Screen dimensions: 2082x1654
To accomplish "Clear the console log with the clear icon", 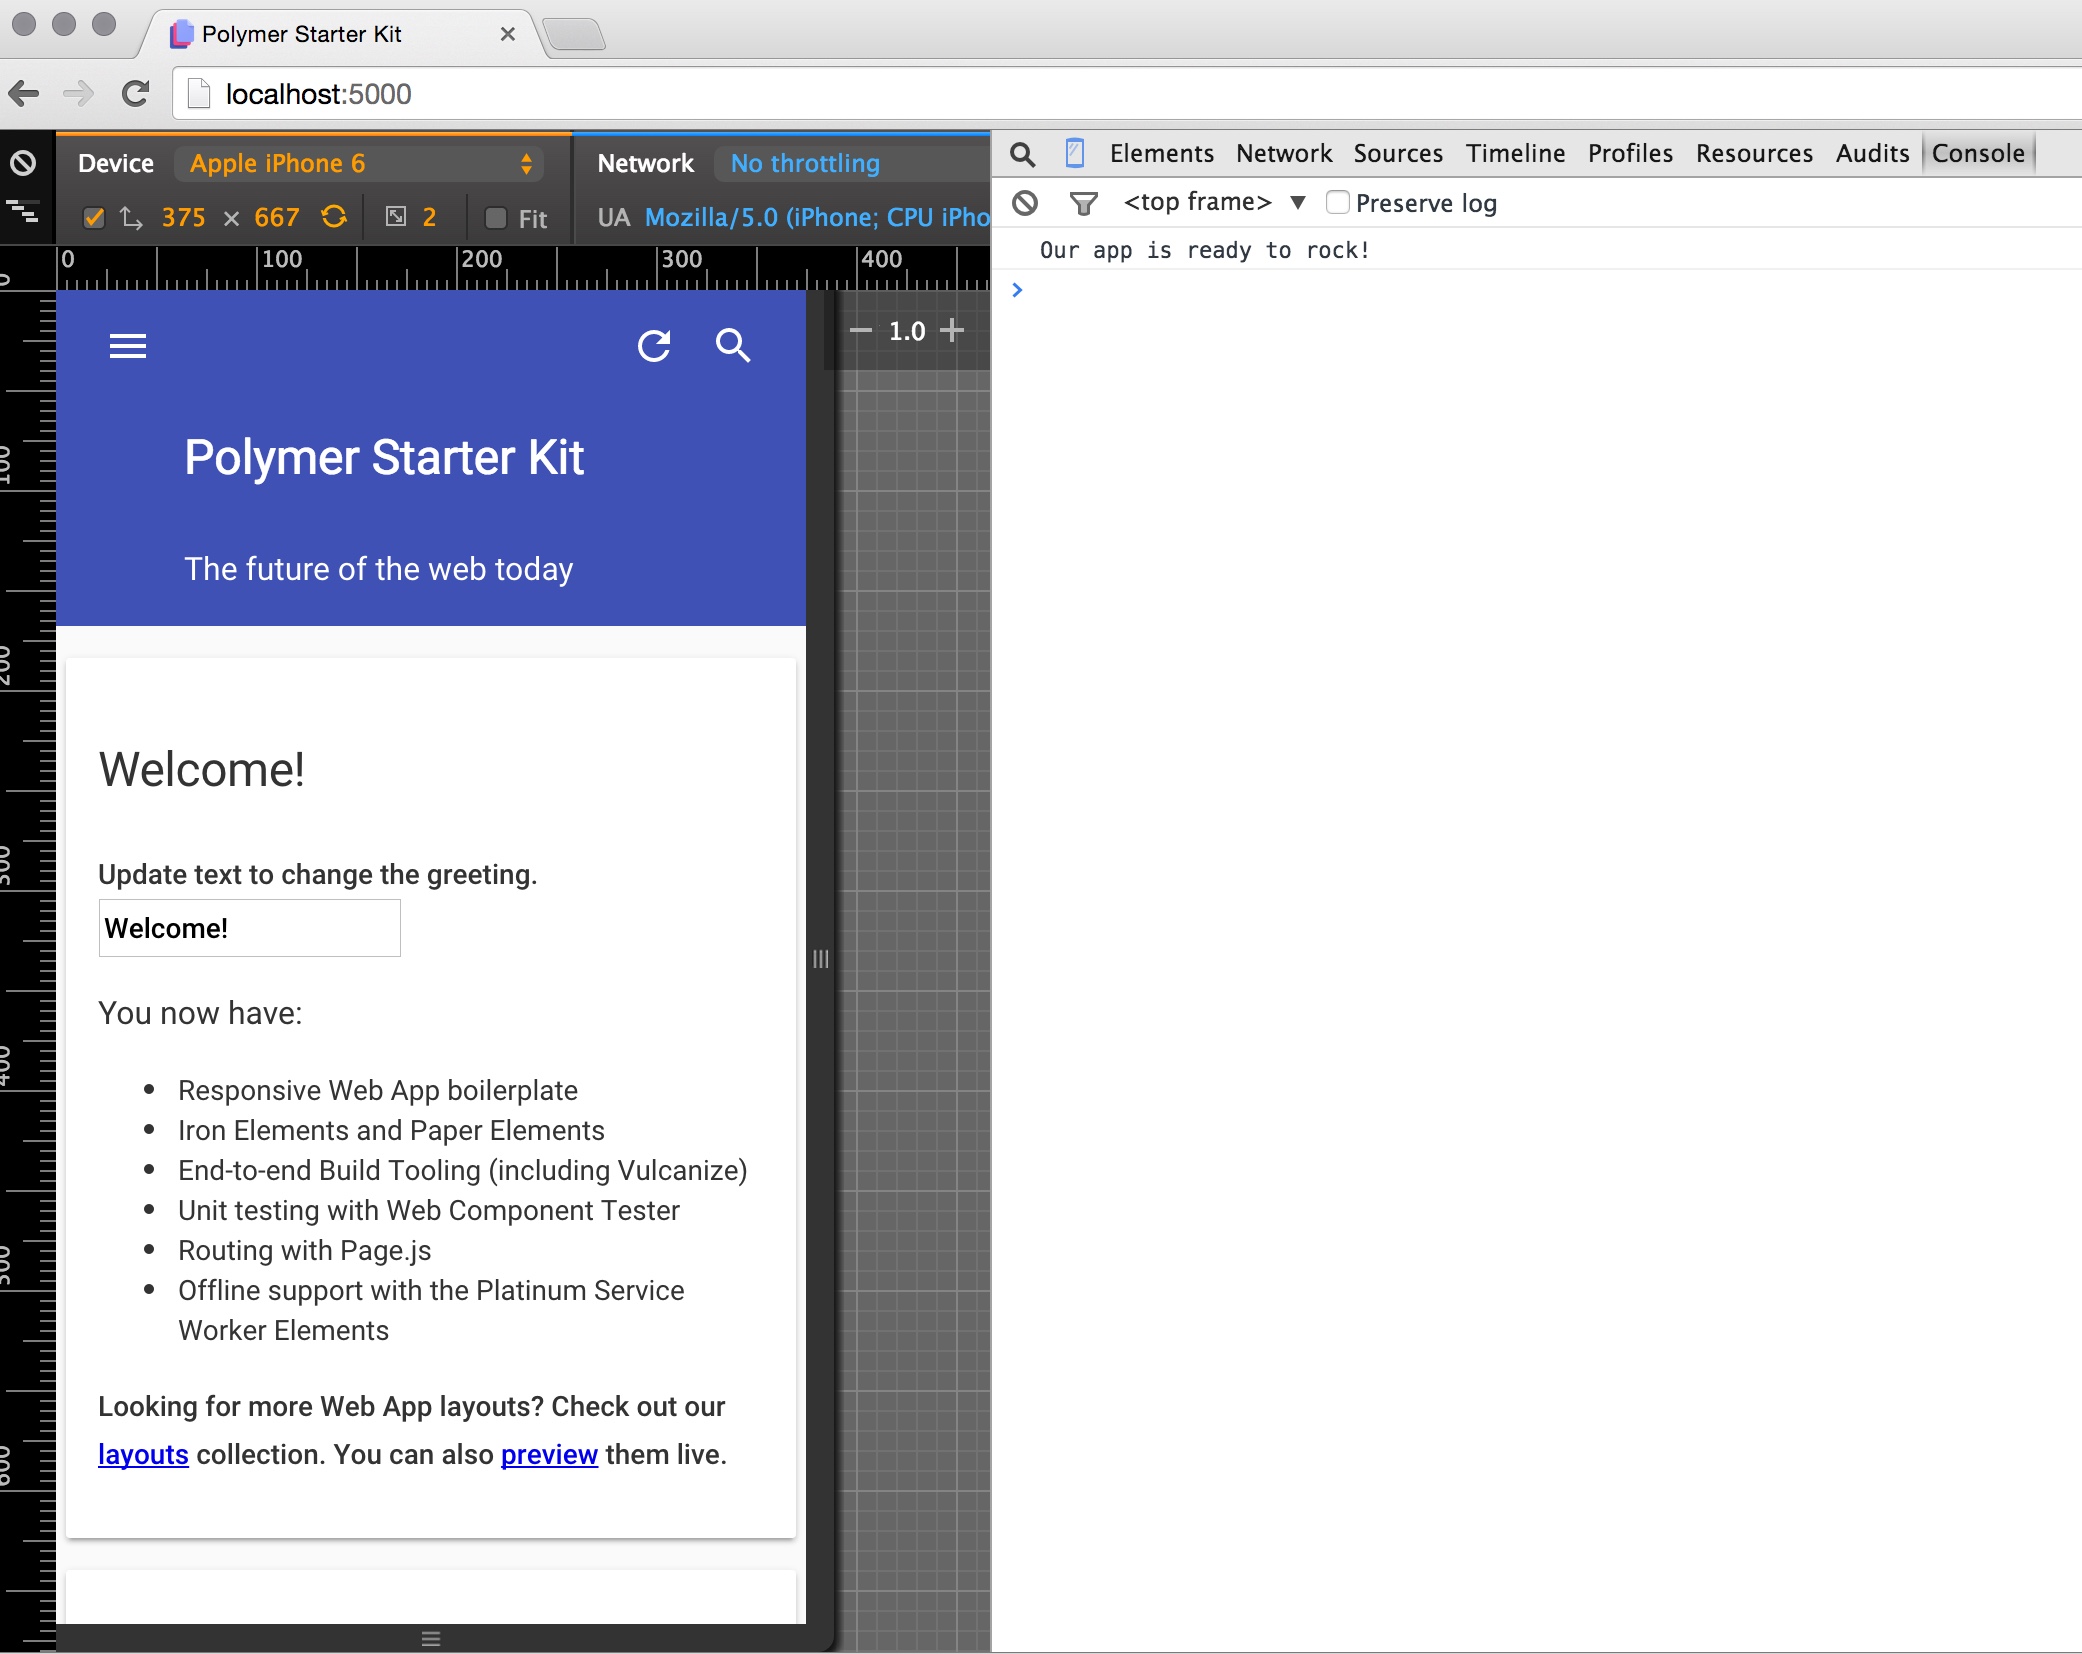I will click(1025, 203).
